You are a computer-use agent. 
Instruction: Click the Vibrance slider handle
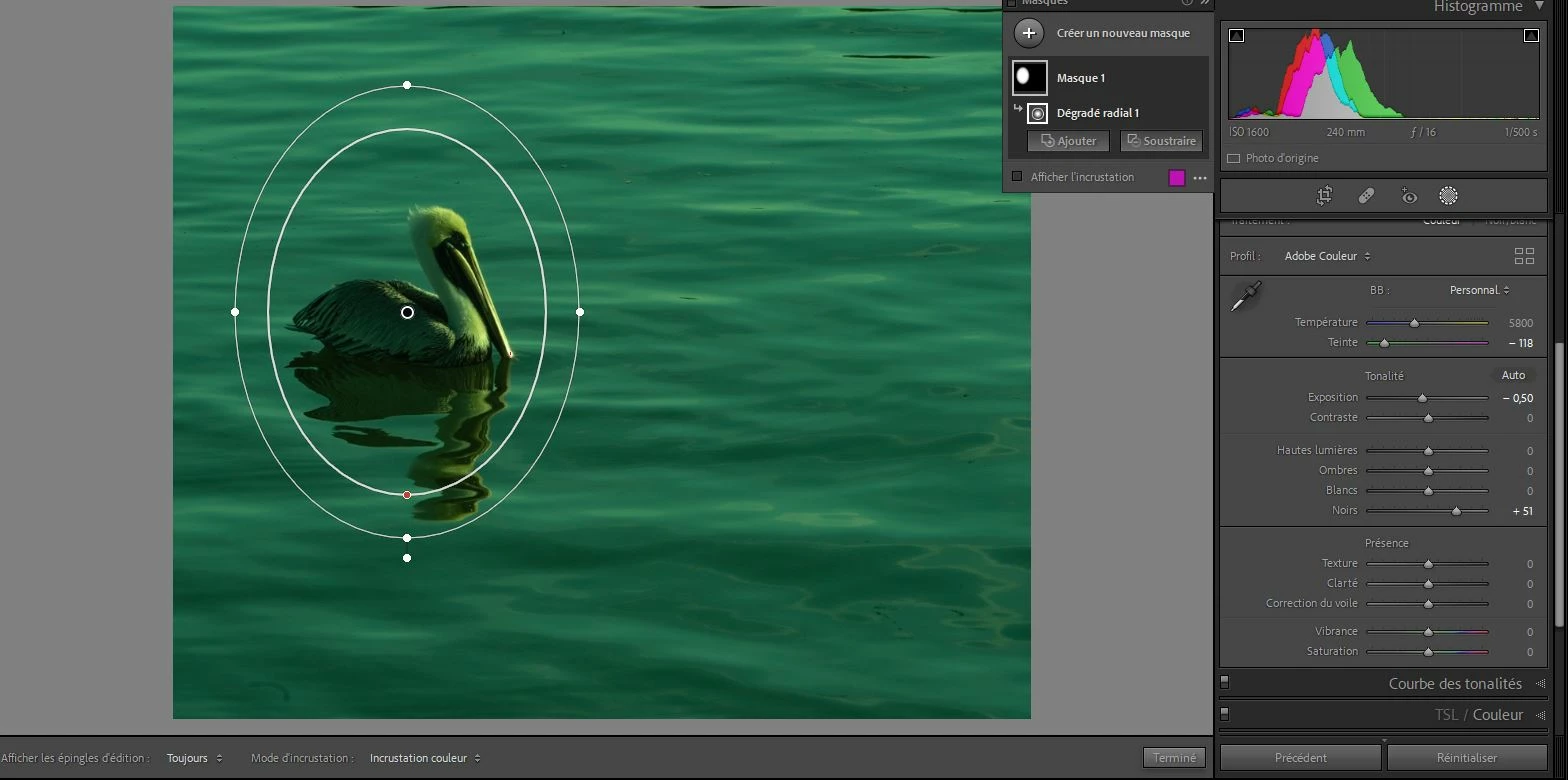pyautogui.click(x=1428, y=632)
